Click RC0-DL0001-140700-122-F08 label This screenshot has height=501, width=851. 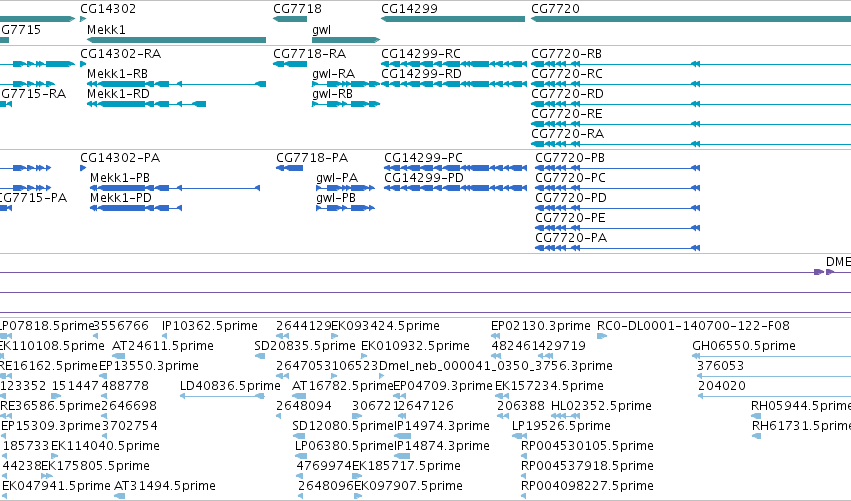[693, 326]
